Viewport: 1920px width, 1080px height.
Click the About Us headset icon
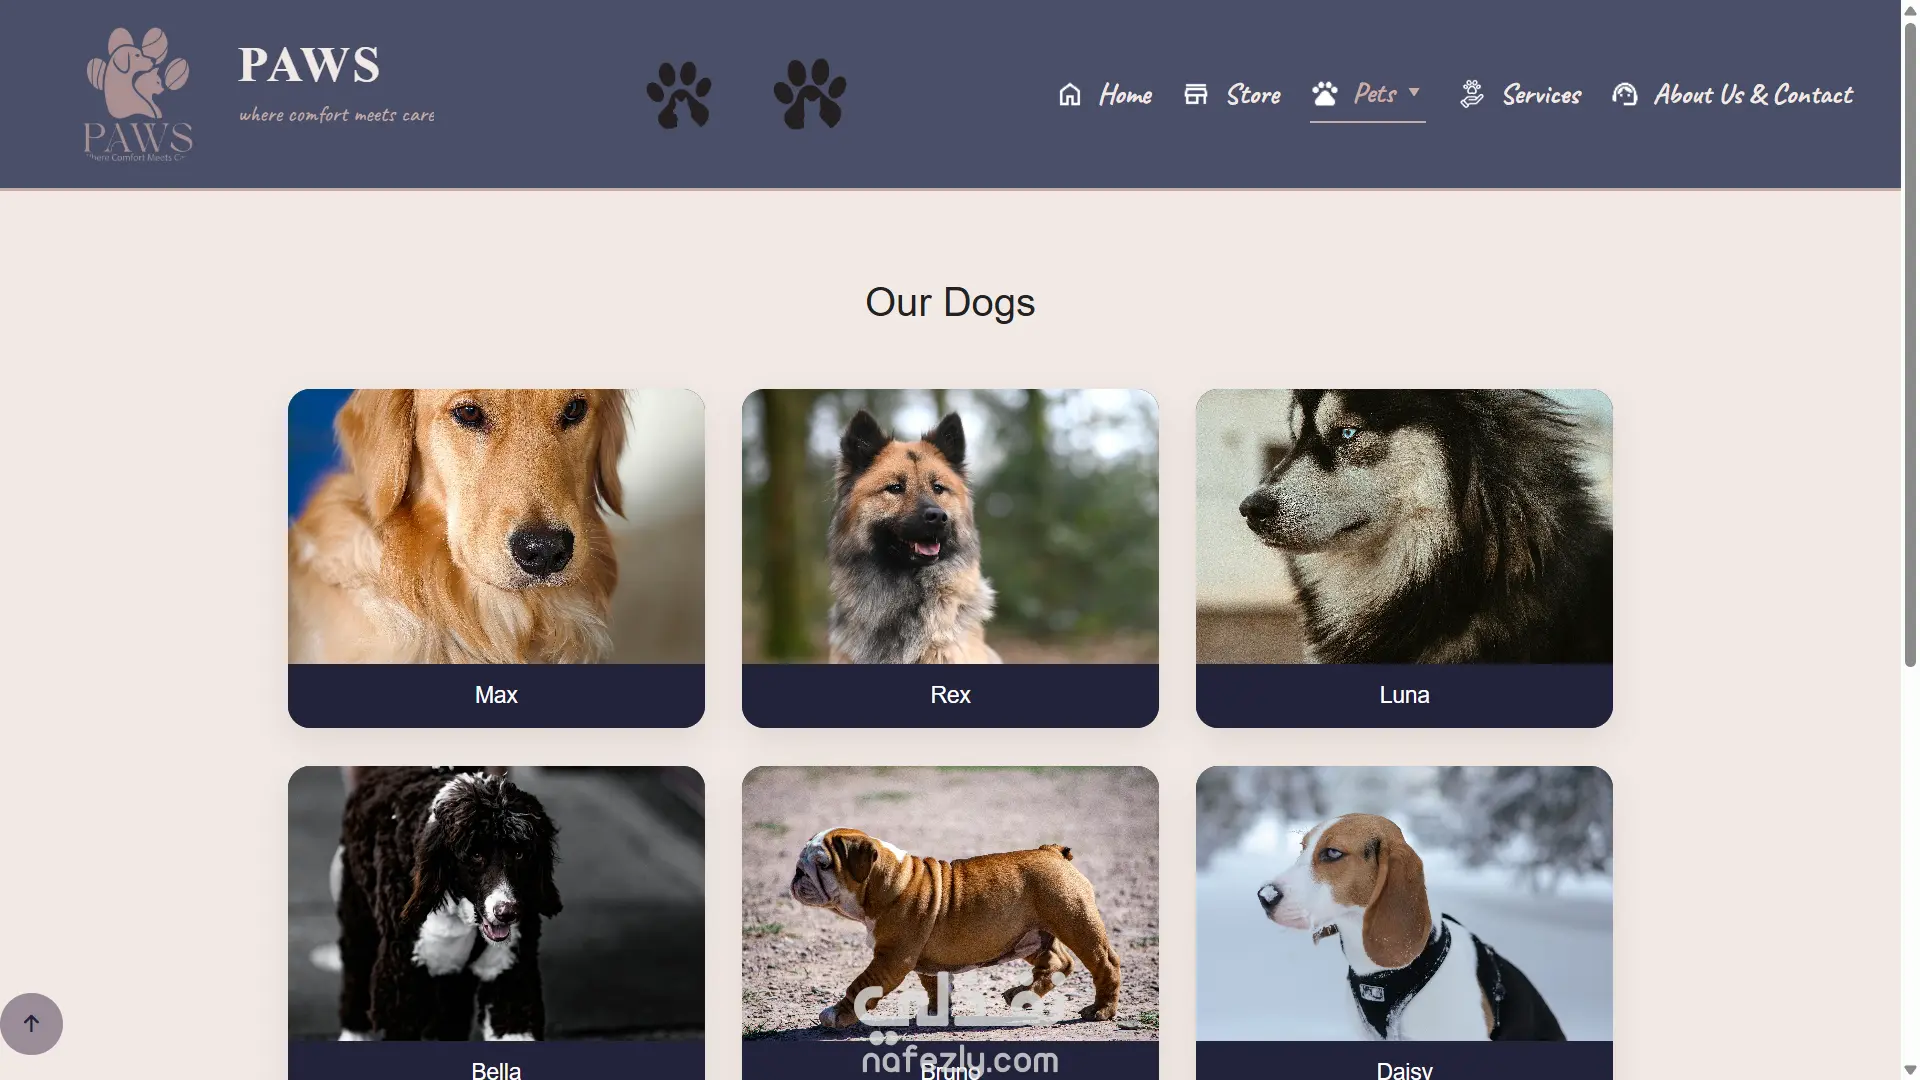pos(1625,94)
